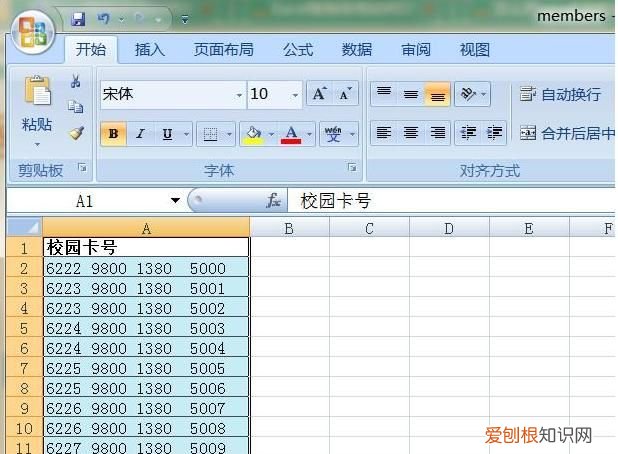Open the 字体 dialog launcher
The height and width of the screenshot is (454, 618).
pos(352,167)
